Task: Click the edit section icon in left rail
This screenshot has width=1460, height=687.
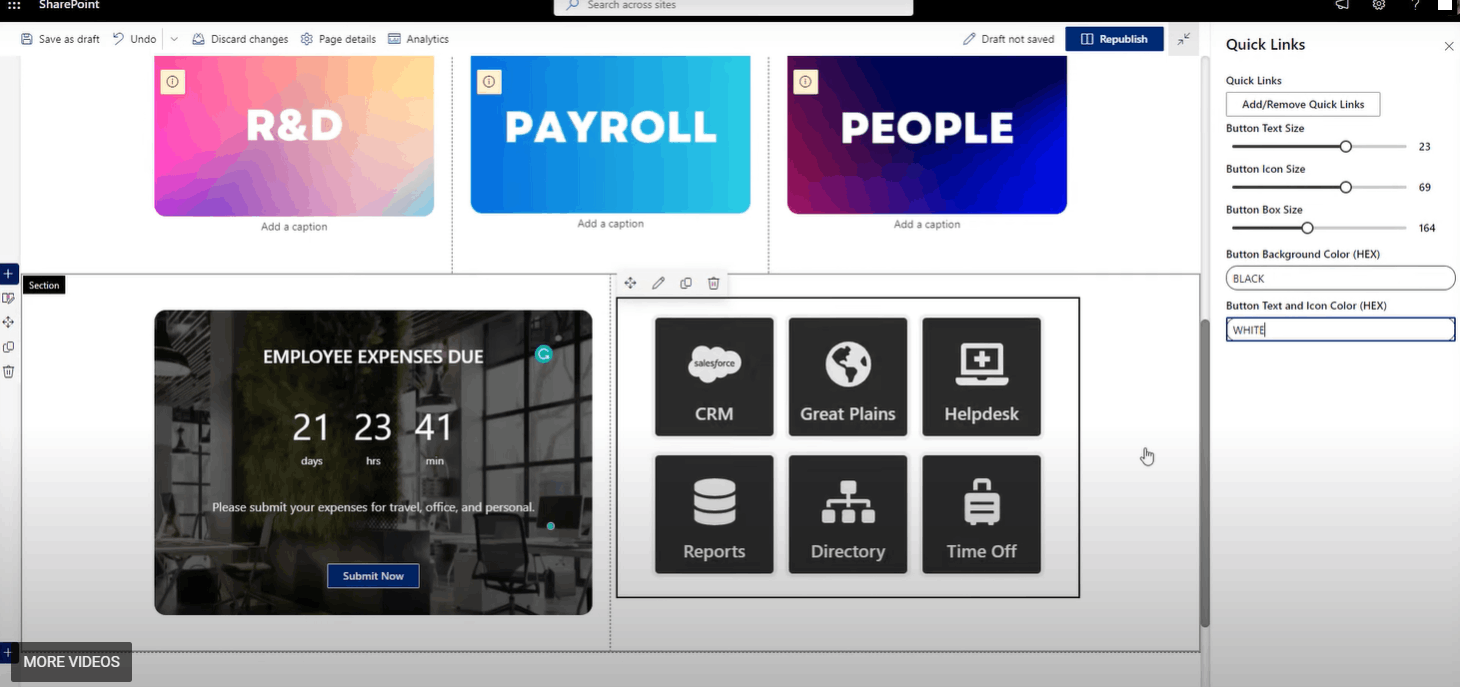Action: (x=8, y=298)
